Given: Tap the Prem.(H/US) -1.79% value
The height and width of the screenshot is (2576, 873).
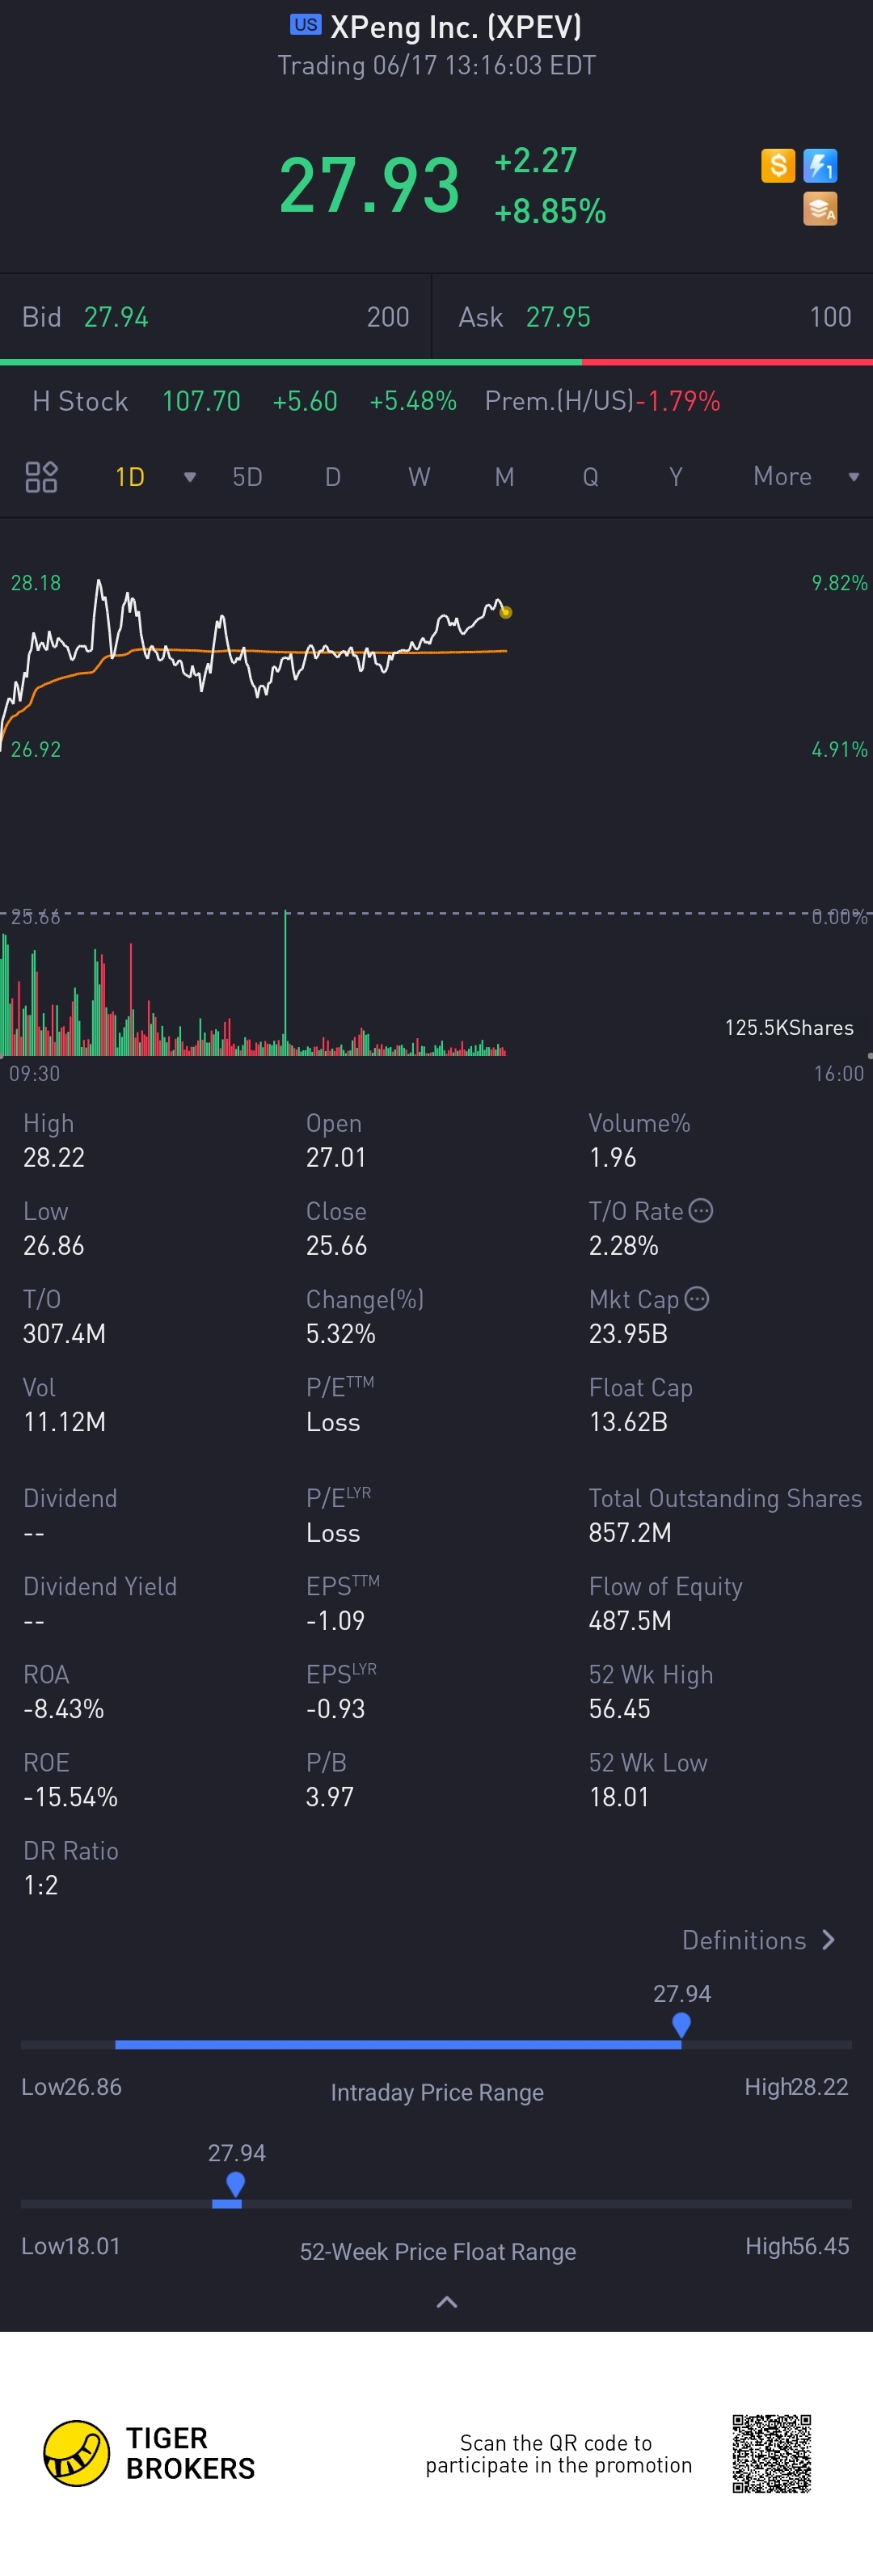Looking at the screenshot, I should click(x=679, y=401).
